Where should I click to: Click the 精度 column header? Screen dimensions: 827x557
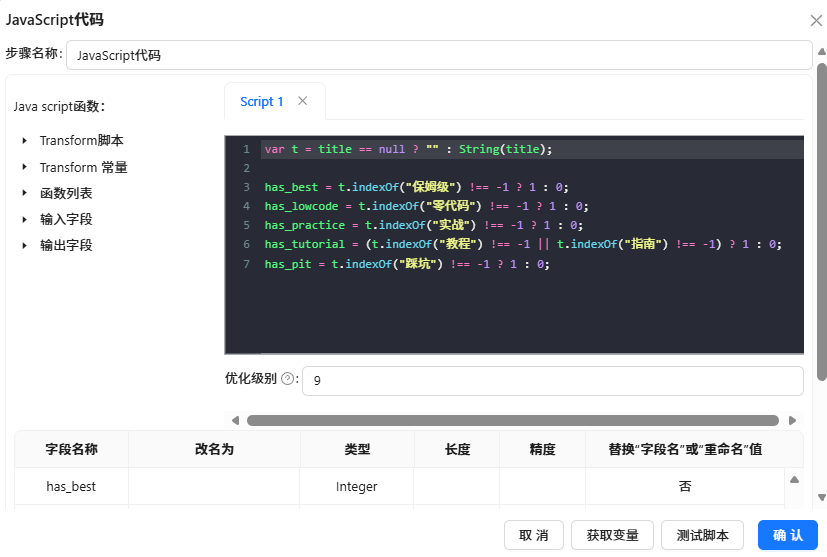[542, 449]
